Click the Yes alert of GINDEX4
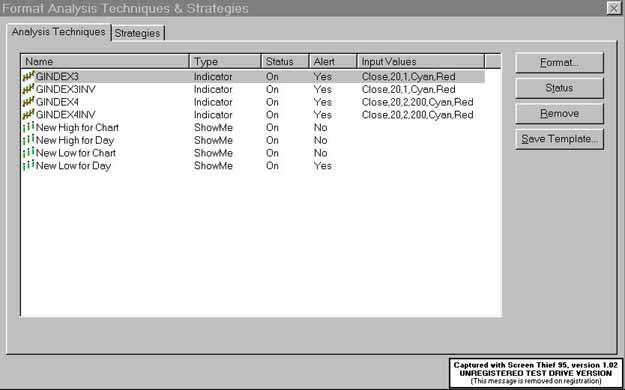 [322, 102]
